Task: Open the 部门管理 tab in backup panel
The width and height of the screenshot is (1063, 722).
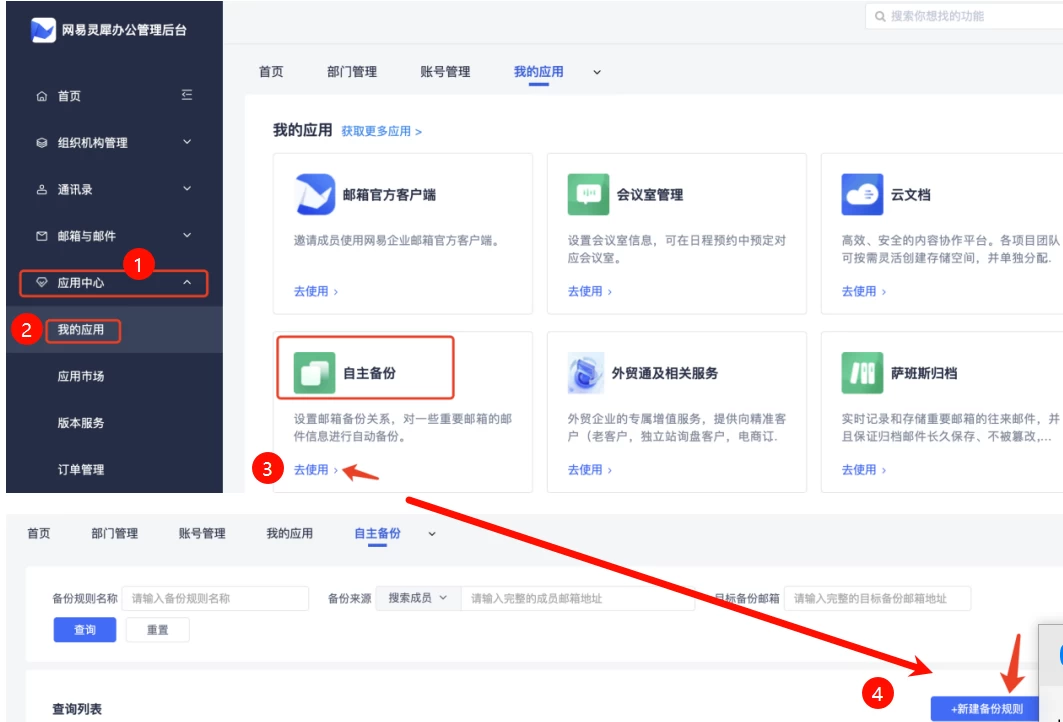Action: click(115, 534)
